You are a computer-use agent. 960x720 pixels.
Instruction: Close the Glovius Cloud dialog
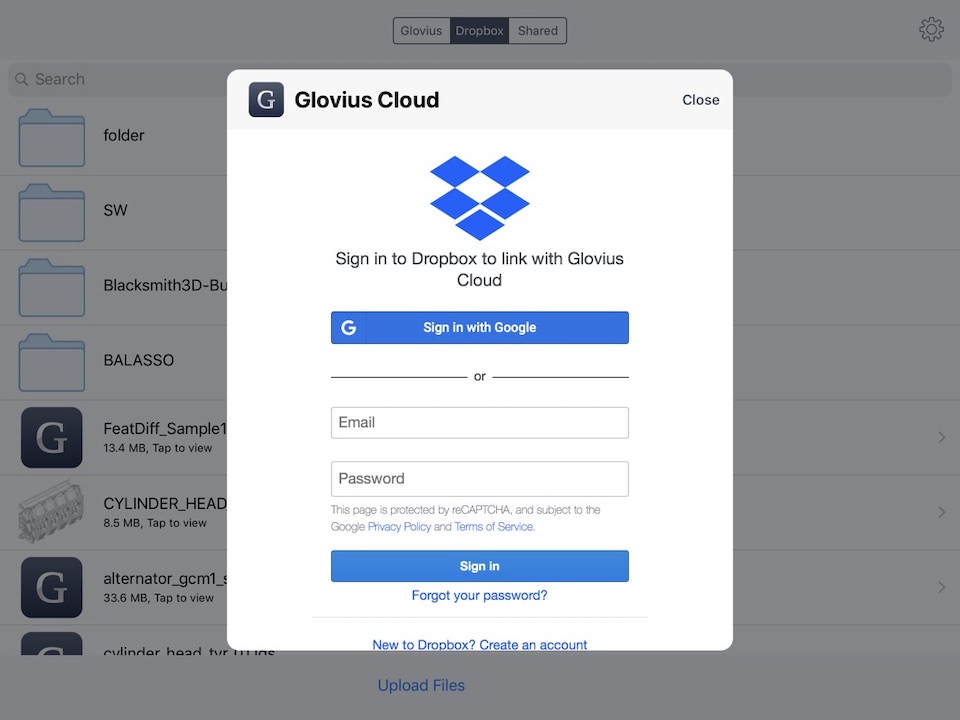click(x=700, y=100)
